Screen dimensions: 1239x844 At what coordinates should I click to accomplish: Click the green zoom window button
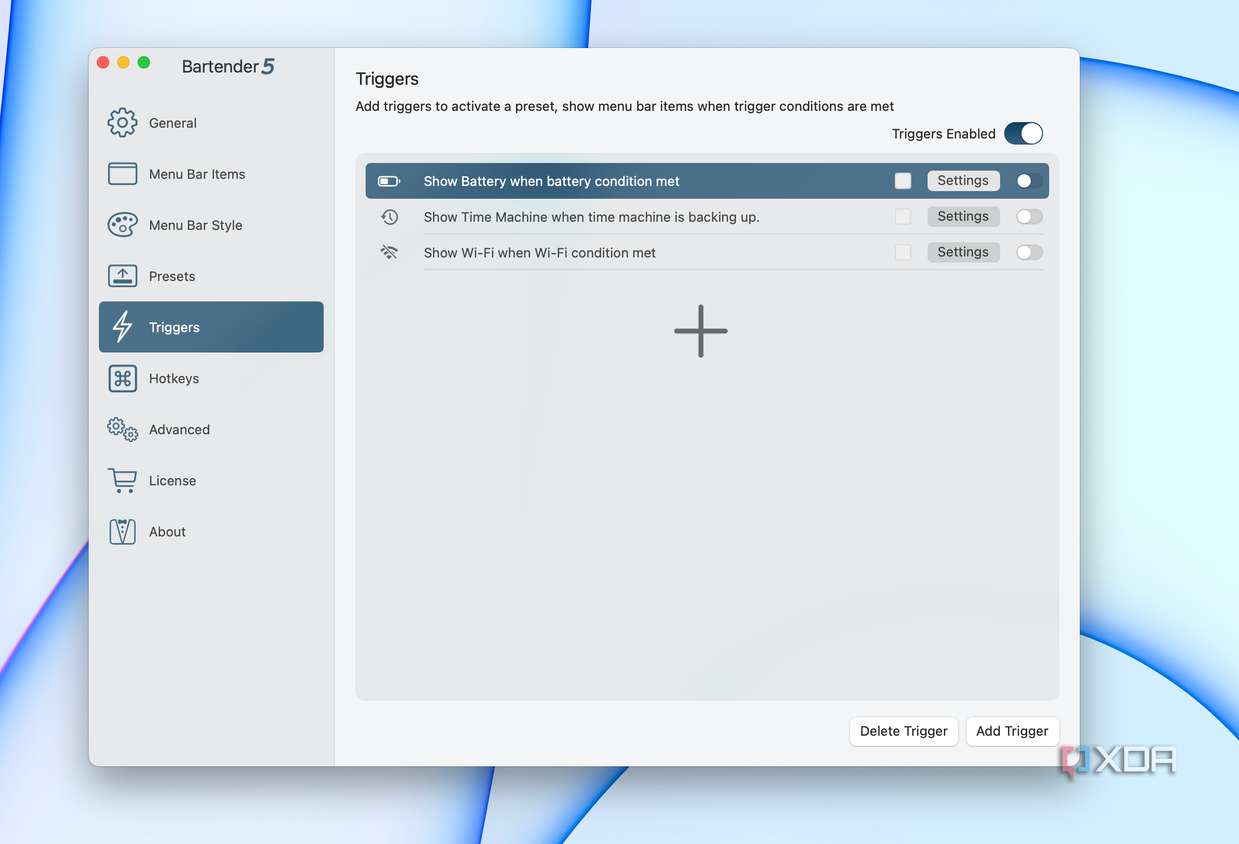tap(144, 62)
